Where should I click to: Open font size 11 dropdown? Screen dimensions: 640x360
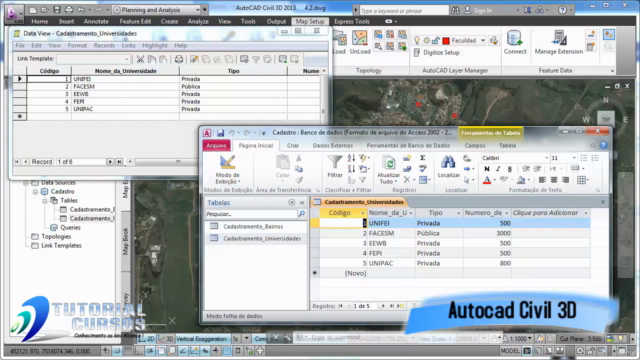tap(574, 158)
